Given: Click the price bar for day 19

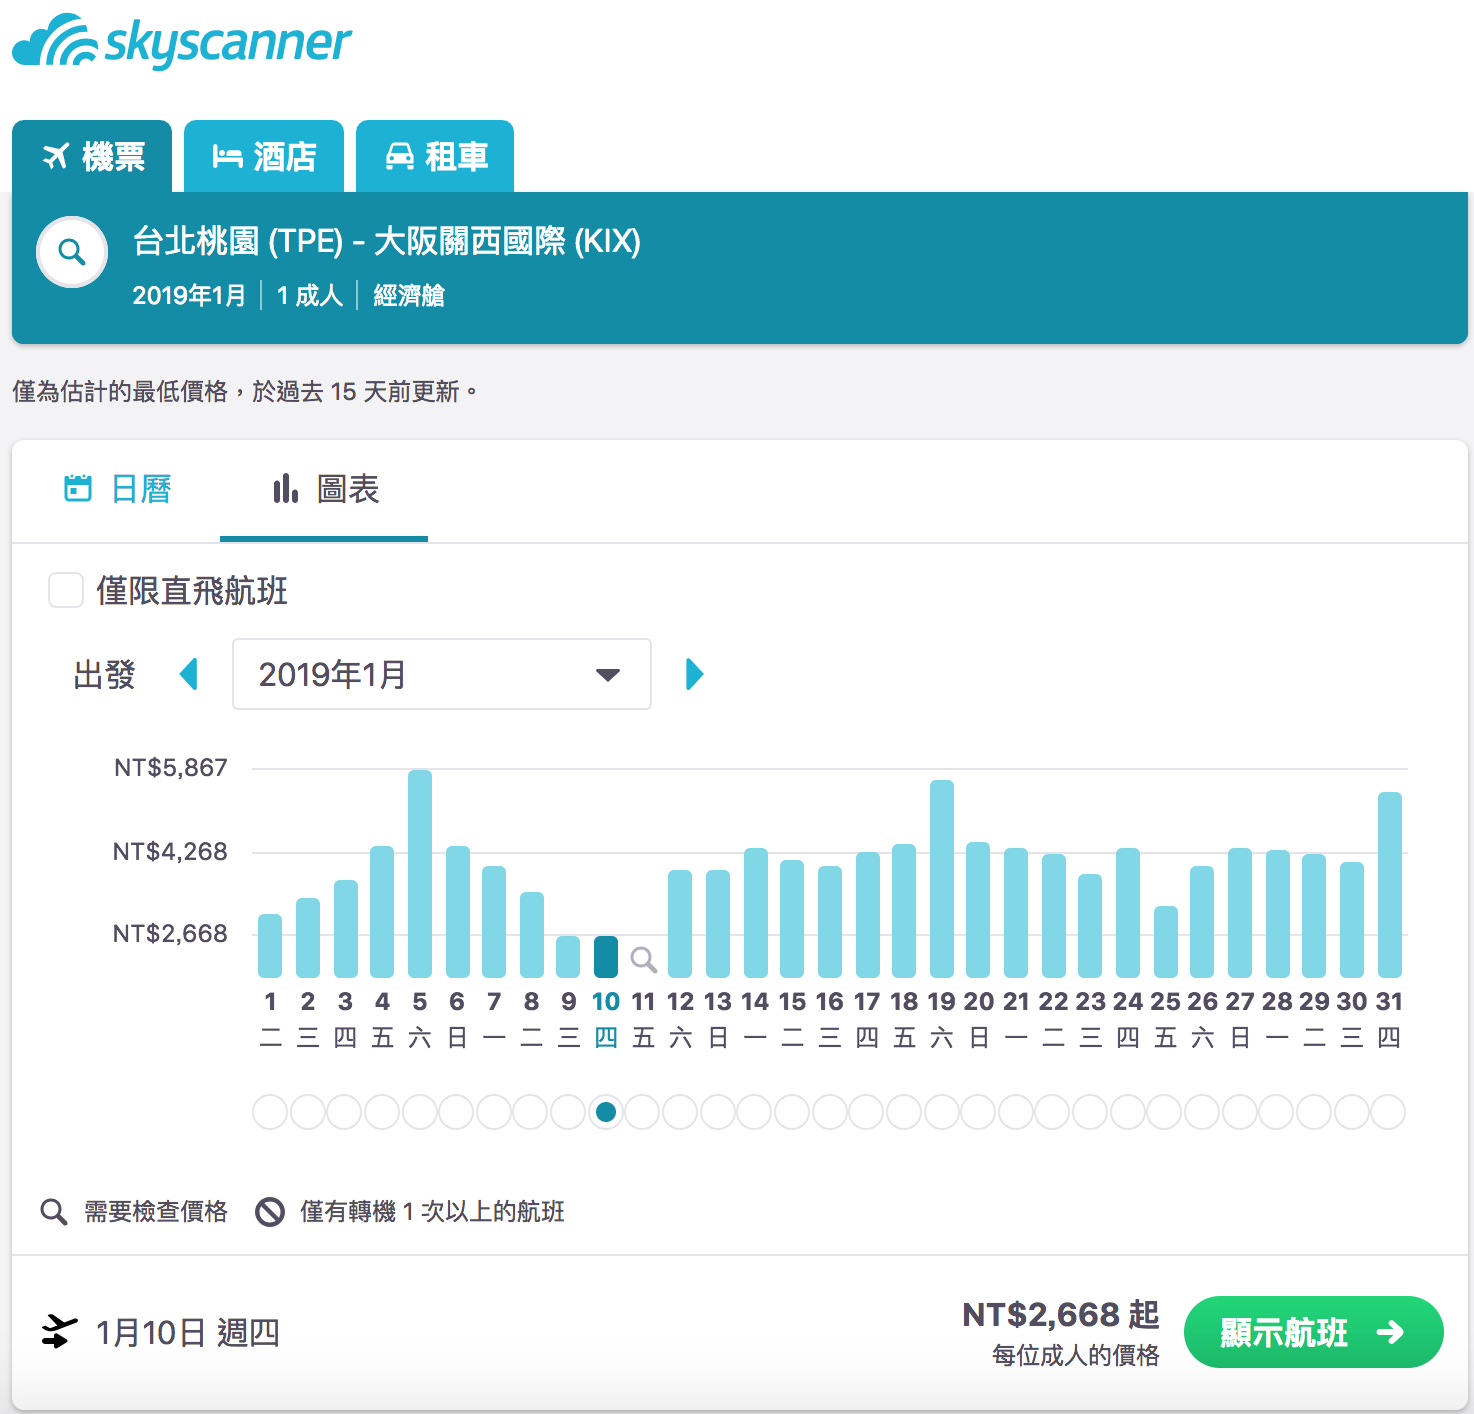Looking at the screenshot, I should click(941, 878).
